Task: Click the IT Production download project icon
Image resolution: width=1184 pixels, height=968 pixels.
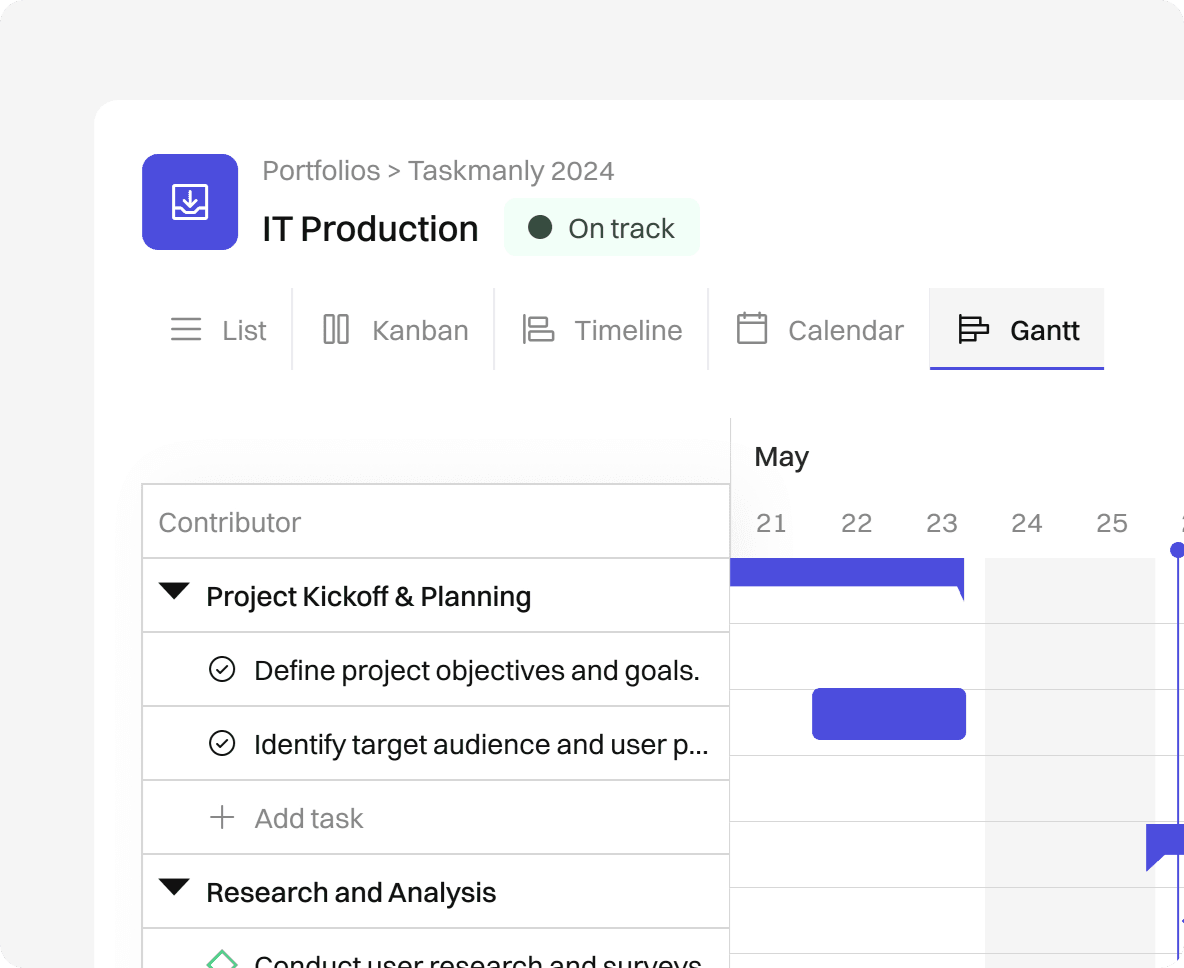Action: (190, 202)
